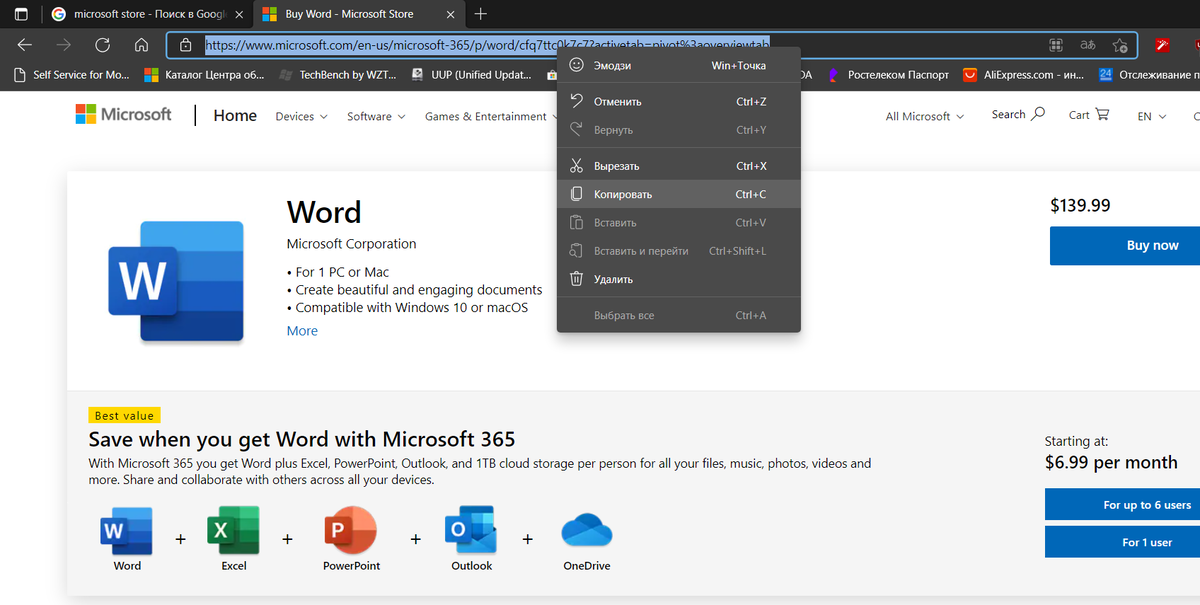This screenshot has width=1200, height=605.
Task: Click the smiley icon next to Эмодзи
Action: 576,65
